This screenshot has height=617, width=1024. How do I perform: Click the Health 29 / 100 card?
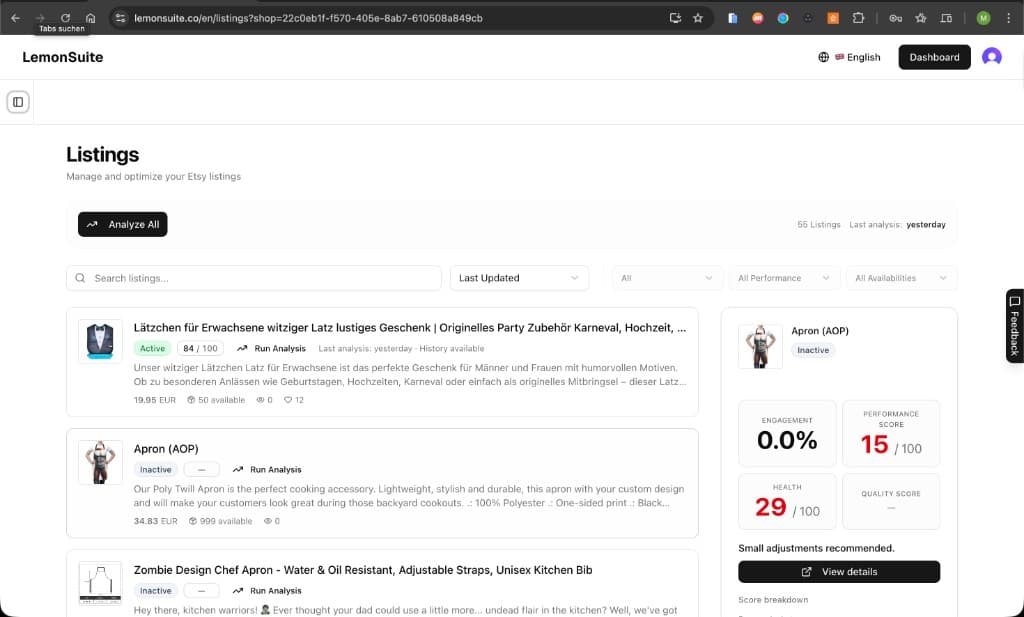pyautogui.click(x=787, y=501)
